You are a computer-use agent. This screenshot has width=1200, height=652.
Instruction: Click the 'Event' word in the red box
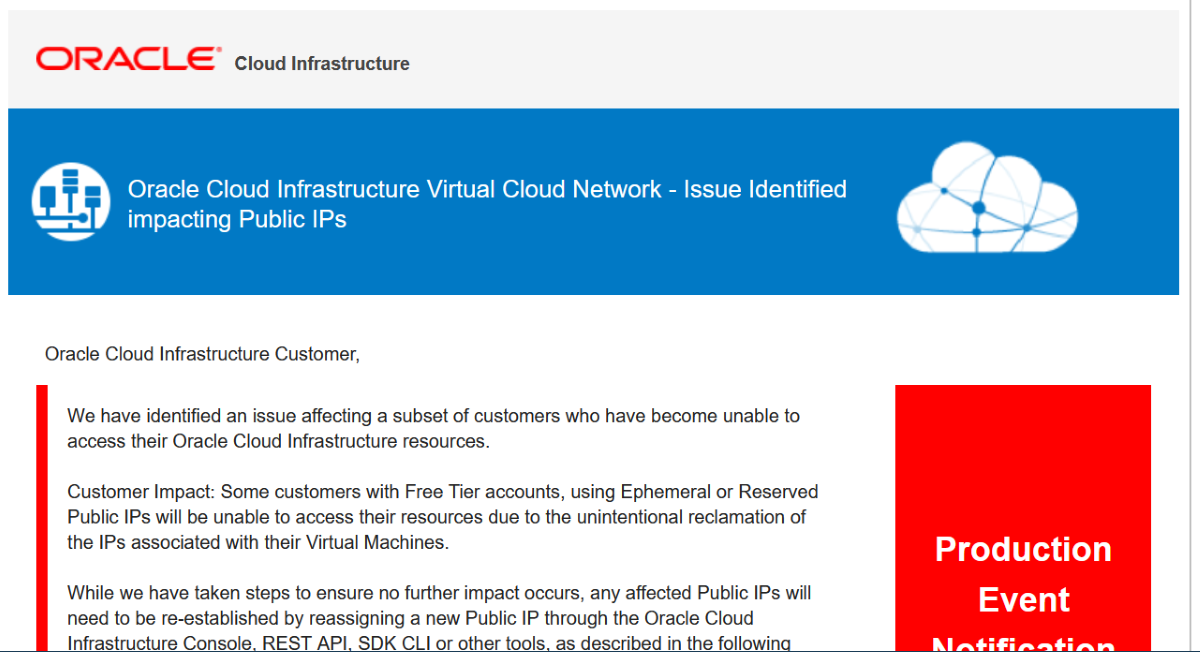pyautogui.click(x=1023, y=599)
